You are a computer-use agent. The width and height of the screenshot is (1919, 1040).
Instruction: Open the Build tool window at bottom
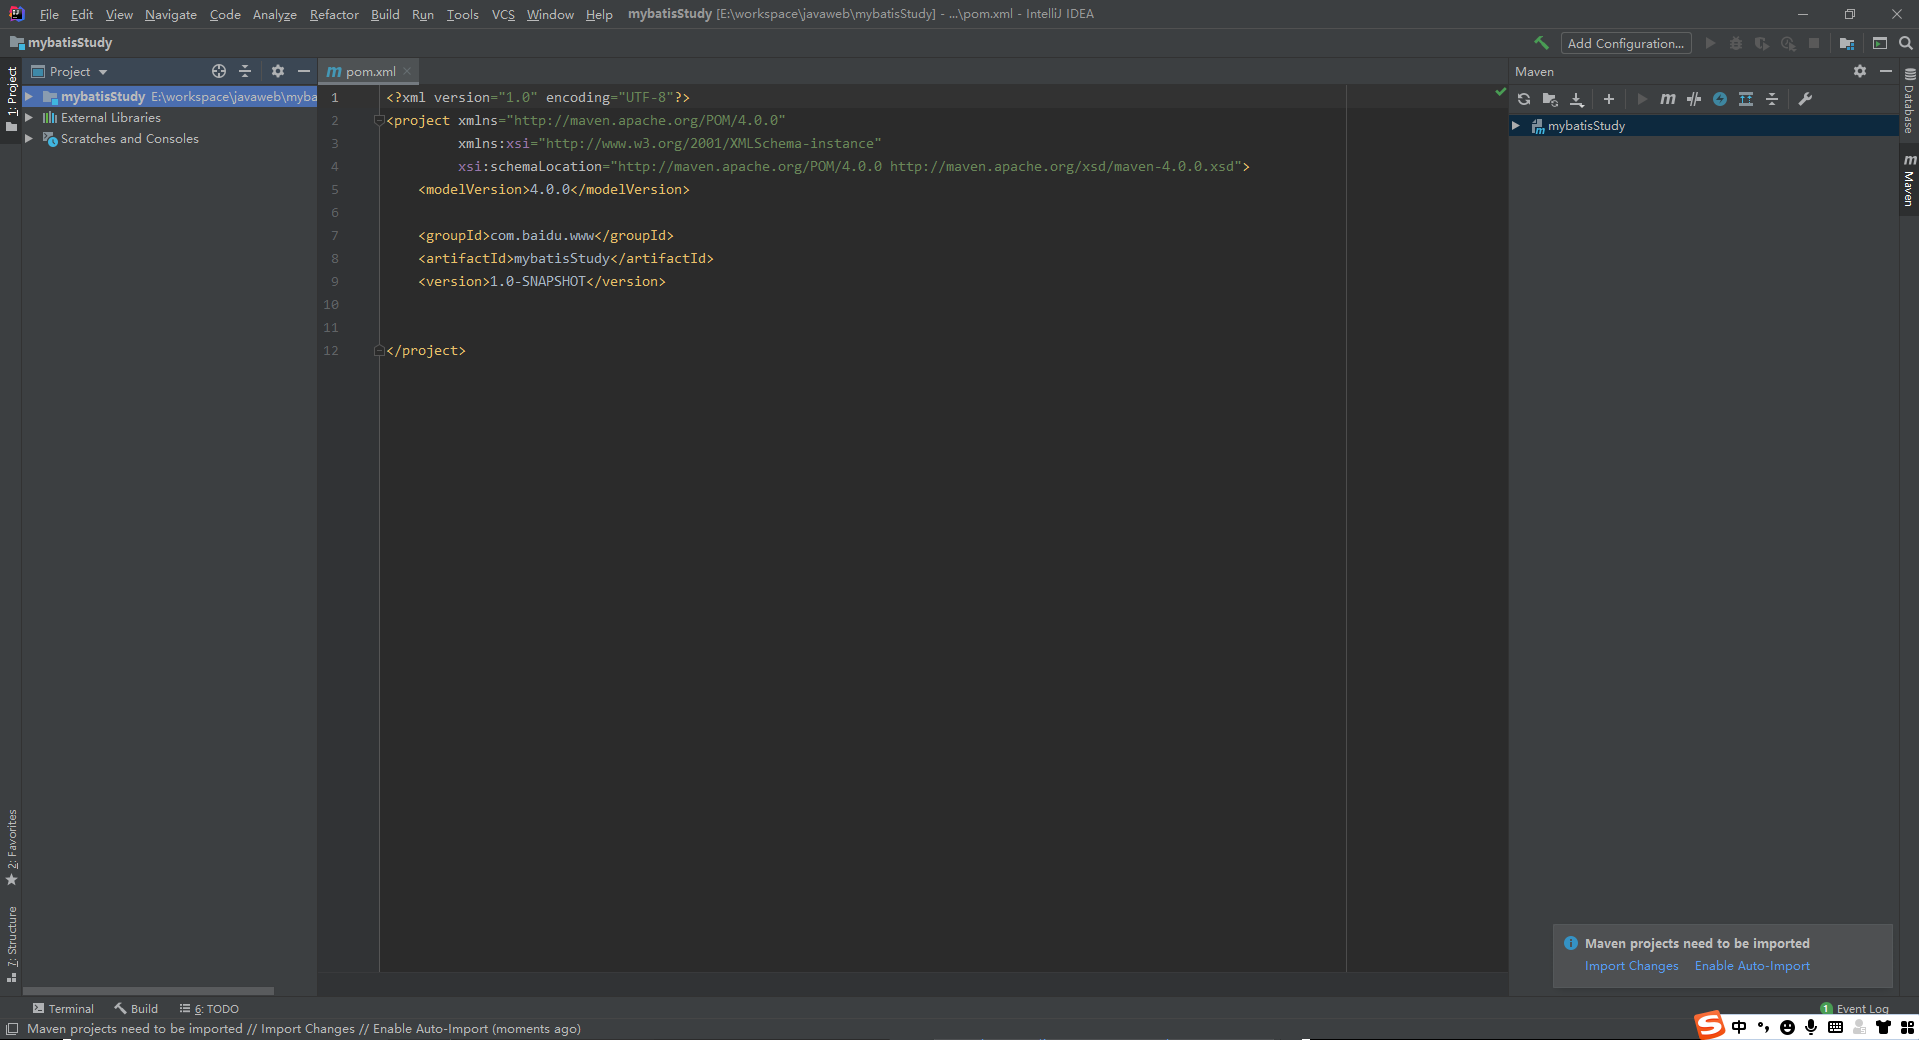pos(136,1009)
